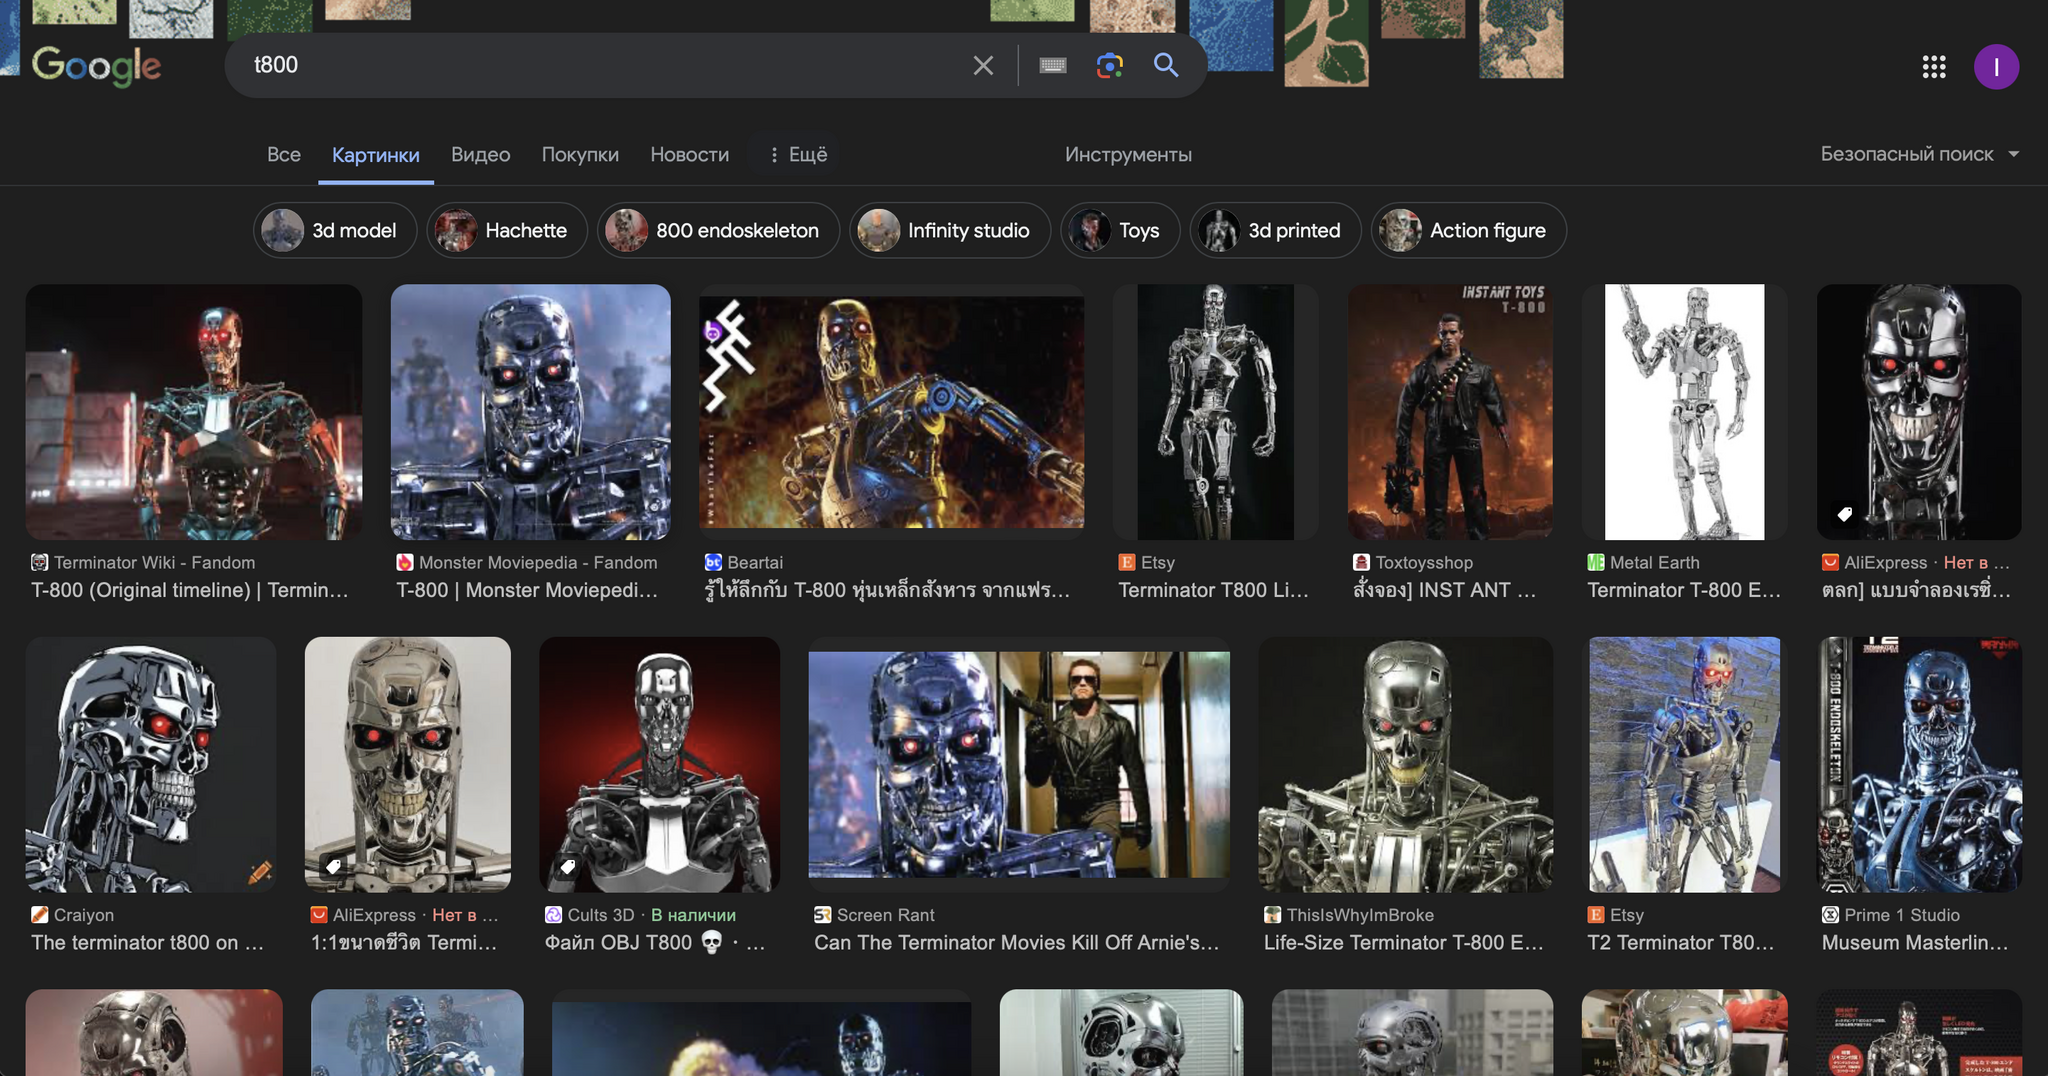Click the magnifying glass search icon
2048x1076 pixels.
click(x=1165, y=66)
